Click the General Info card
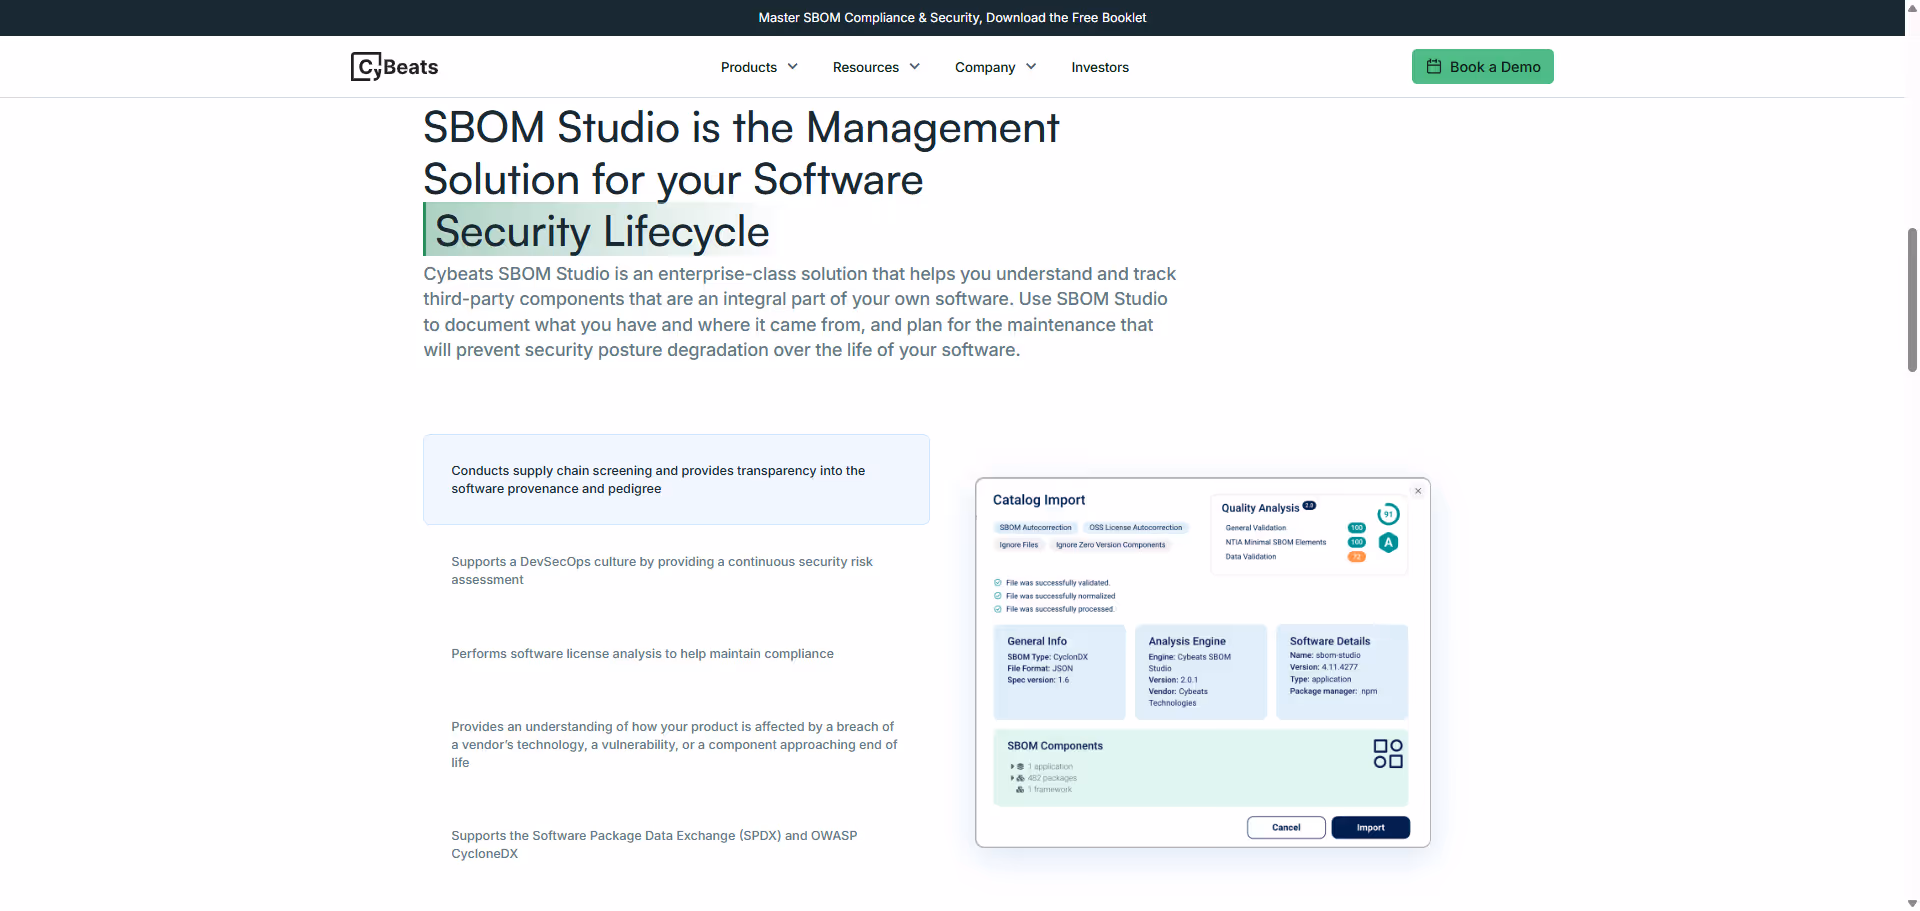The width and height of the screenshot is (1920, 911). [x=1059, y=672]
